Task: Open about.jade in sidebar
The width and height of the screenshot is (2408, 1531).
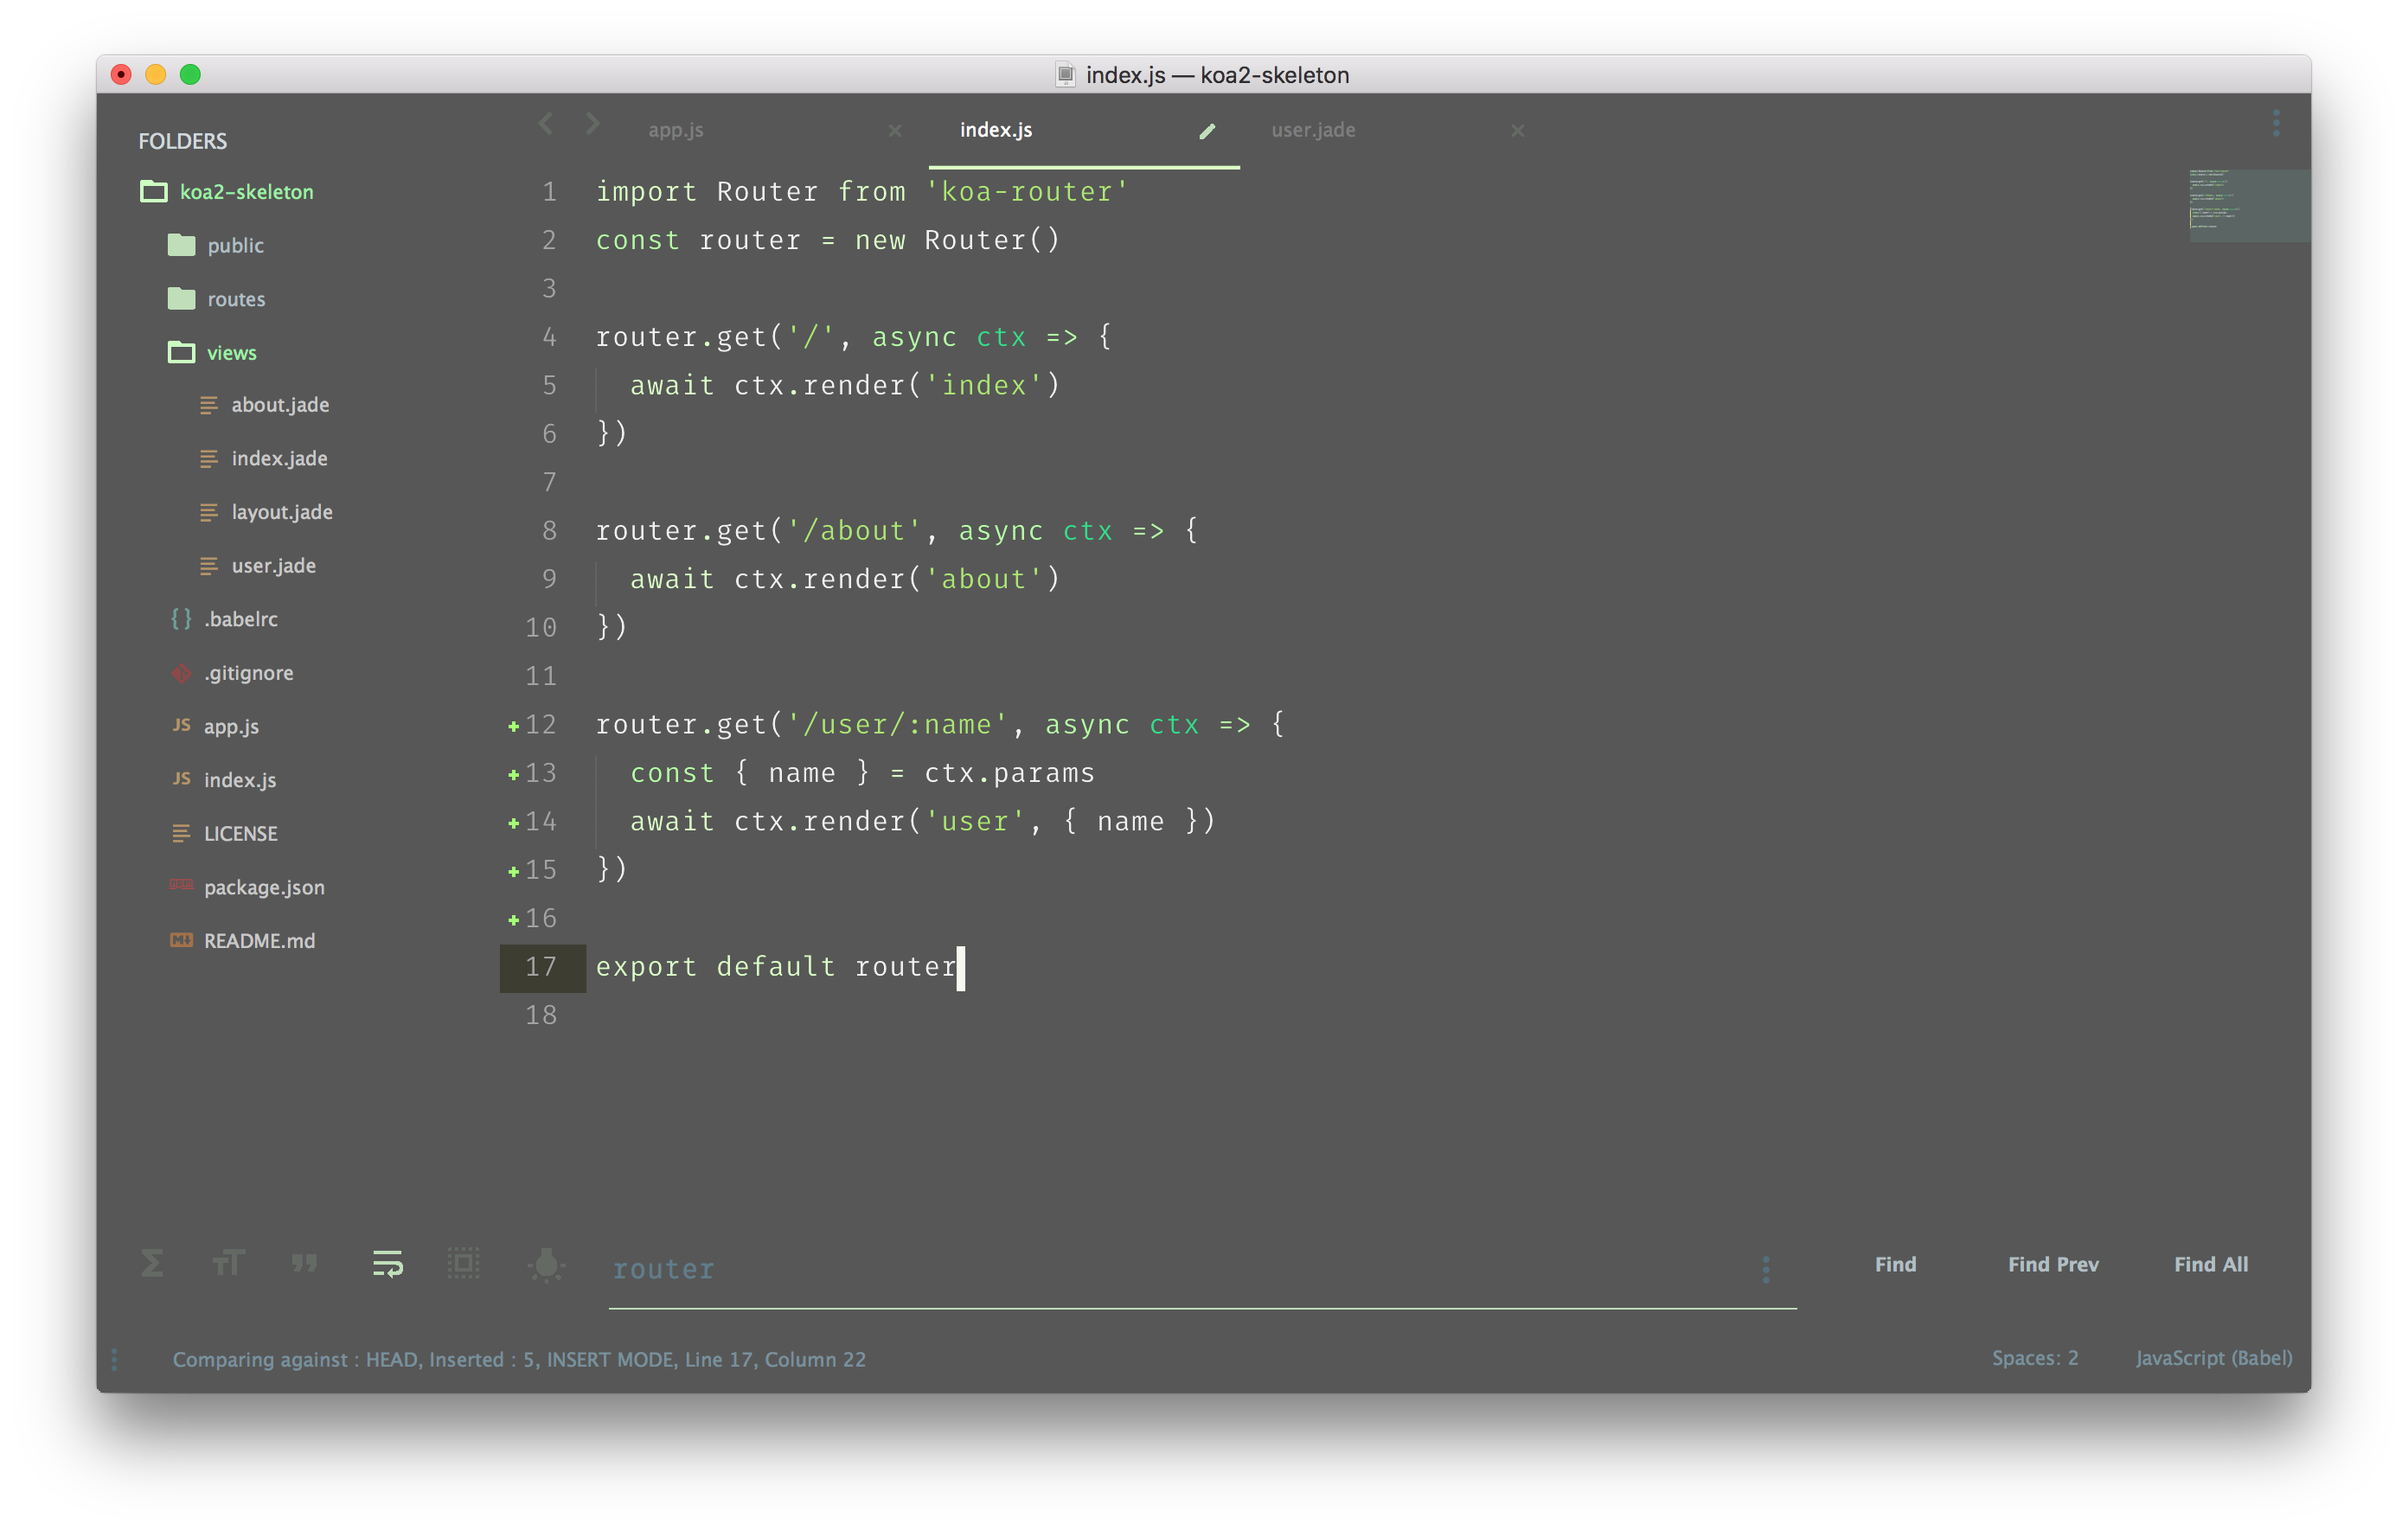Action: tap(280, 405)
